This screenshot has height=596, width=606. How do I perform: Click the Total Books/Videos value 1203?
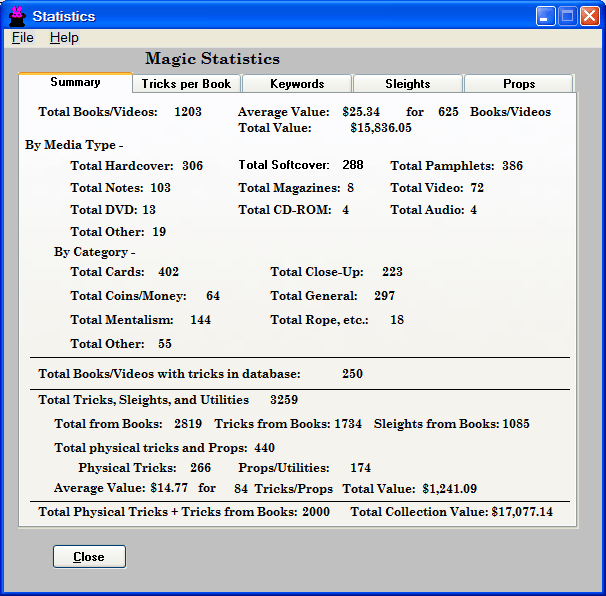pos(187,112)
